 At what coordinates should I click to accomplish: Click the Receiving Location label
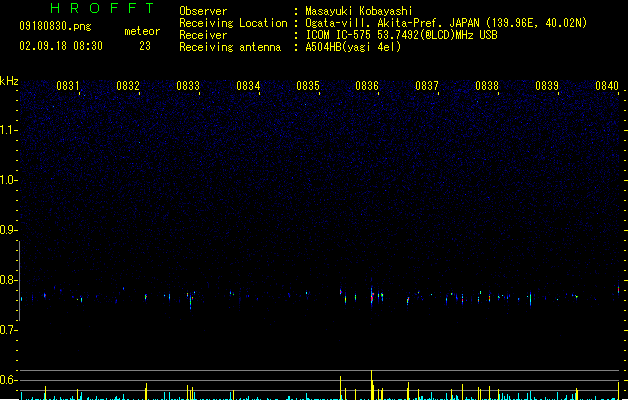(233, 23)
